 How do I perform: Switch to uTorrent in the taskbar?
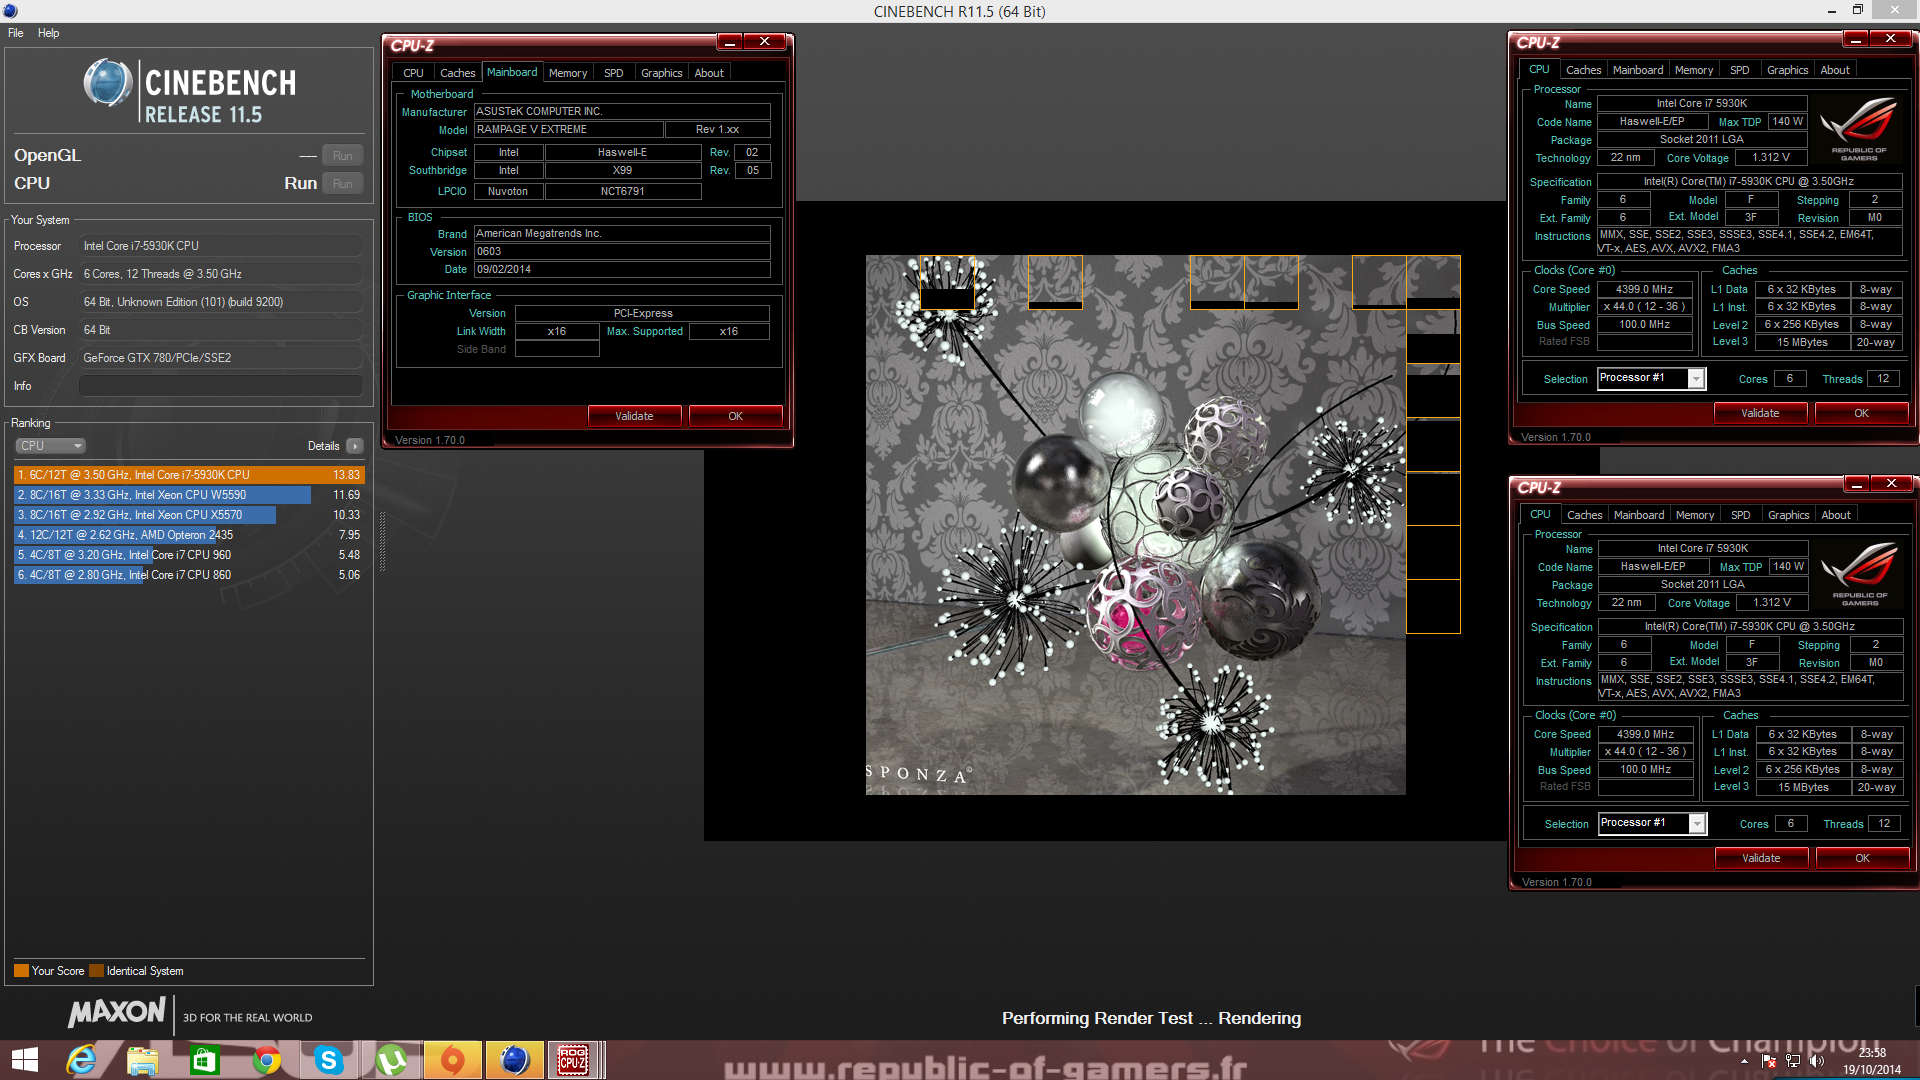[x=391, y=1060]
